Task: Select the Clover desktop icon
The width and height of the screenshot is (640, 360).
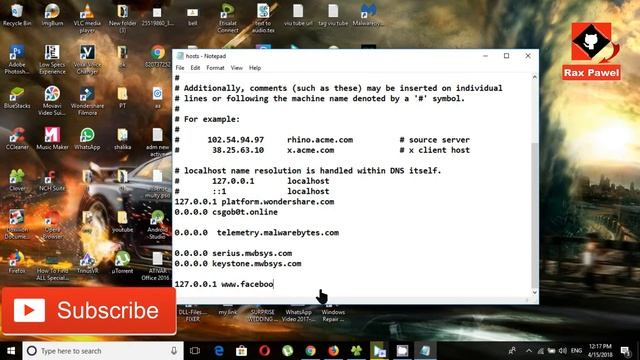Action: point(17,180)
